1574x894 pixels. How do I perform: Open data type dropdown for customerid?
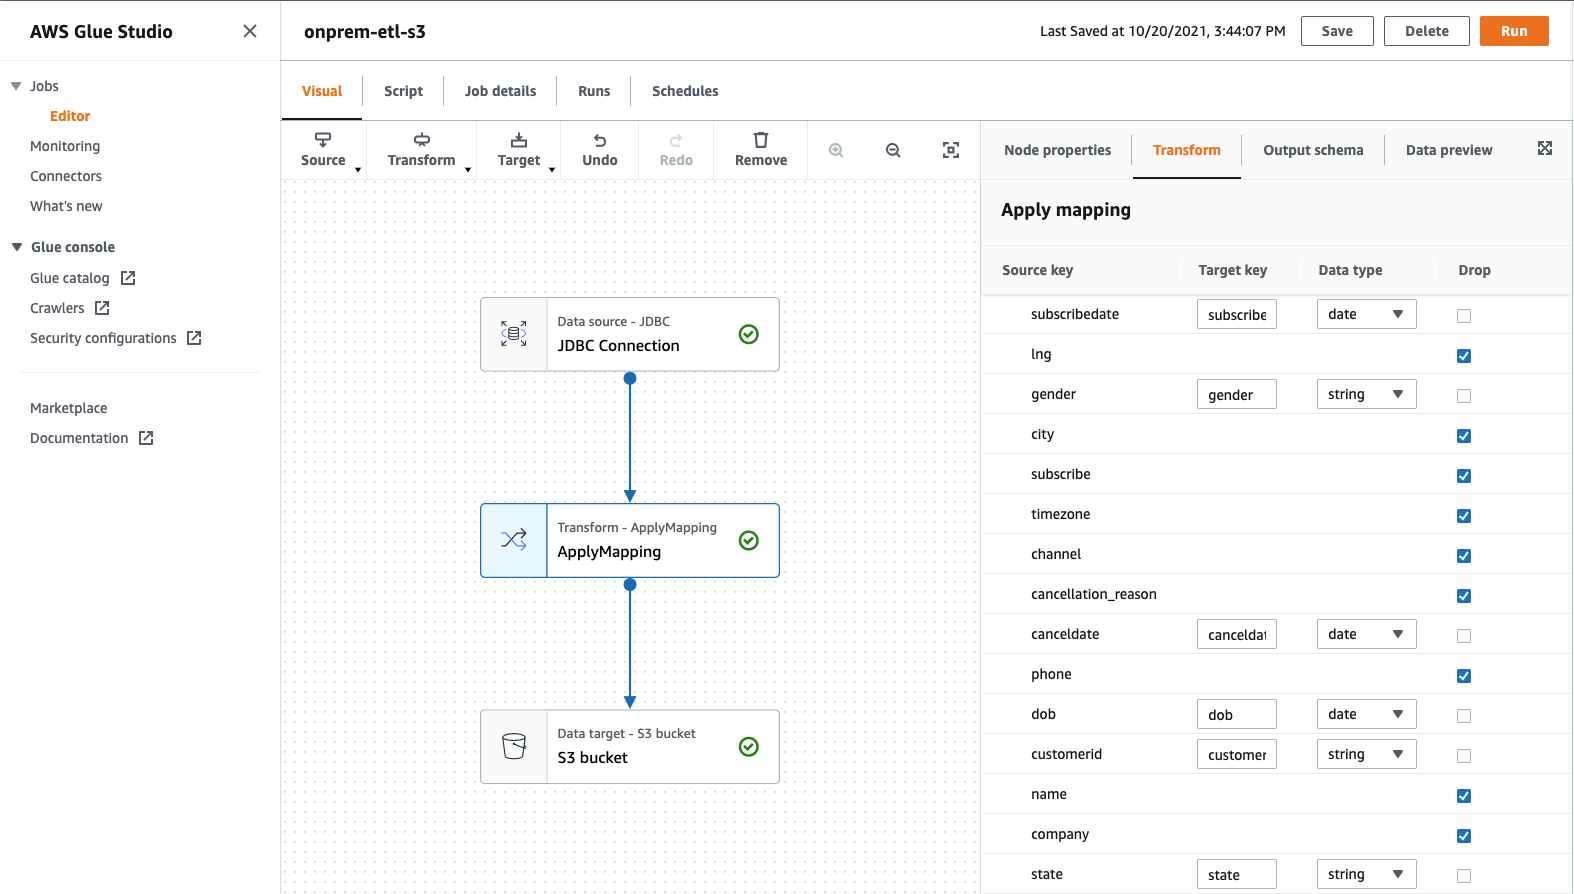tap(1366, 754)
